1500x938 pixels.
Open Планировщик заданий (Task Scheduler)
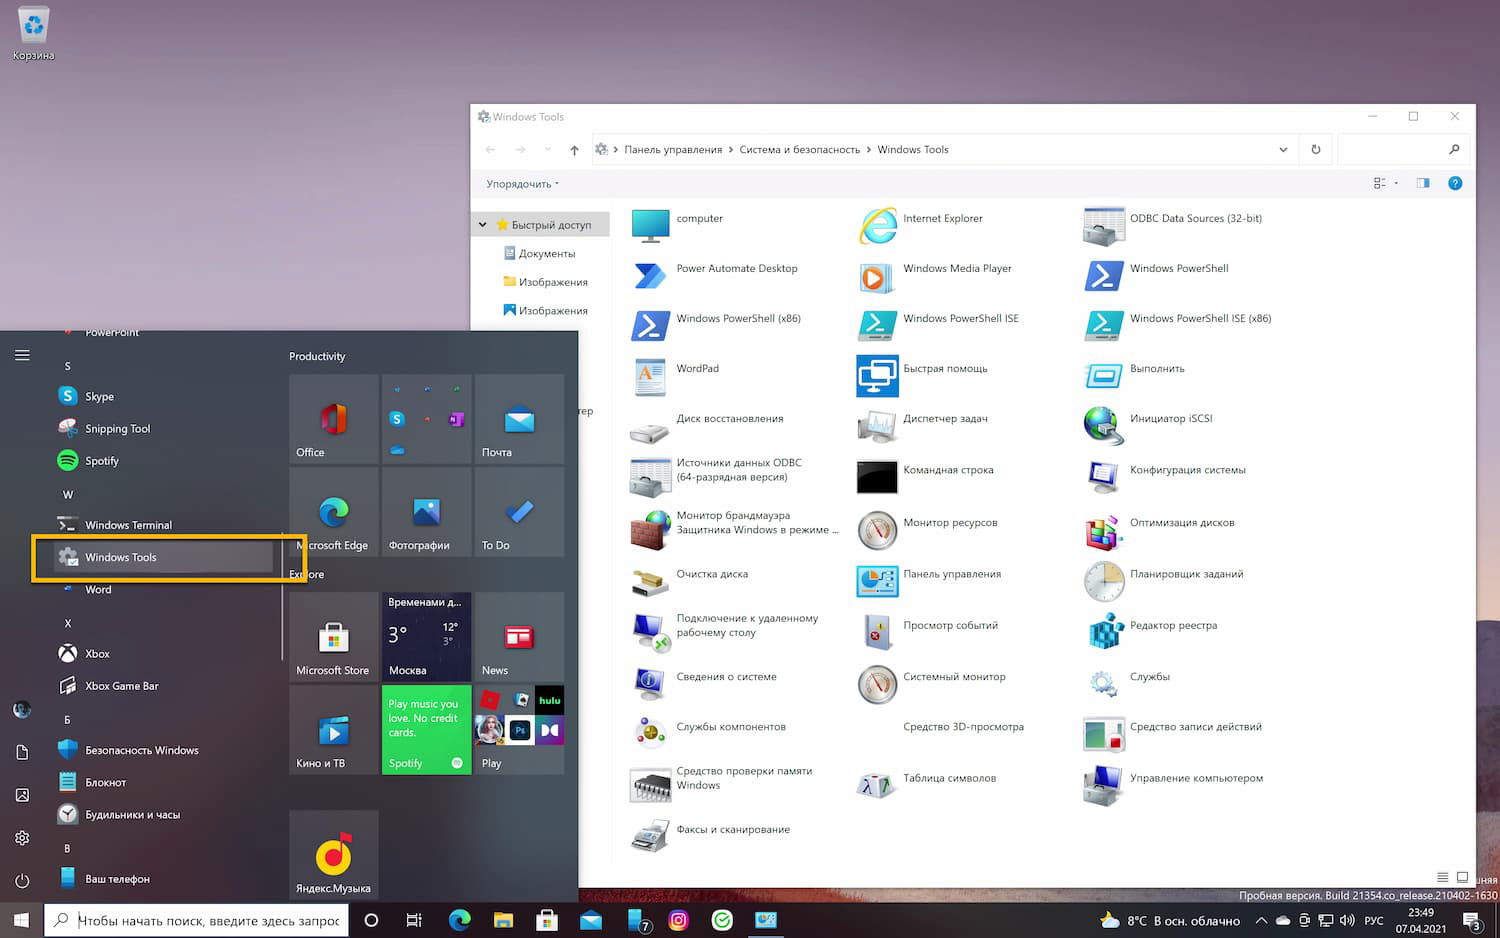point(1187,574)
